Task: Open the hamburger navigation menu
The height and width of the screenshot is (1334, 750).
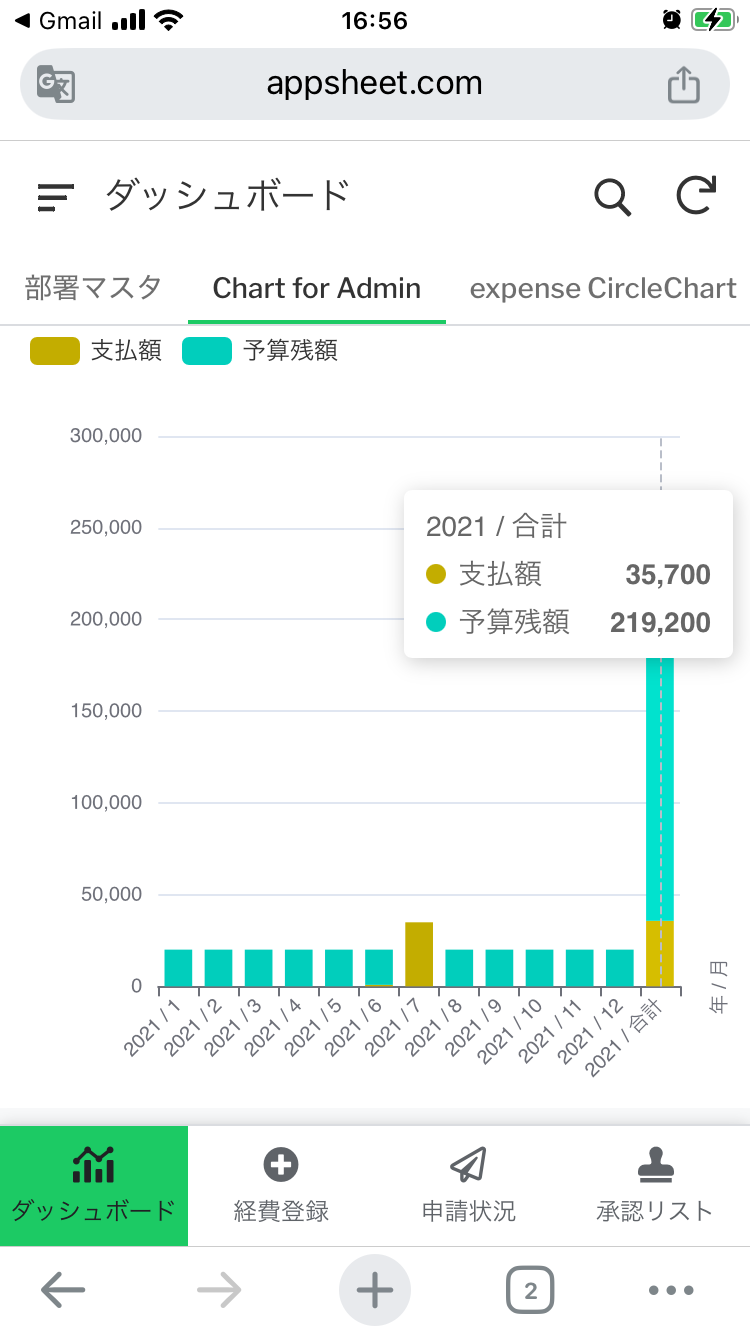Action: pyautogui.click(x=56, y=197)
